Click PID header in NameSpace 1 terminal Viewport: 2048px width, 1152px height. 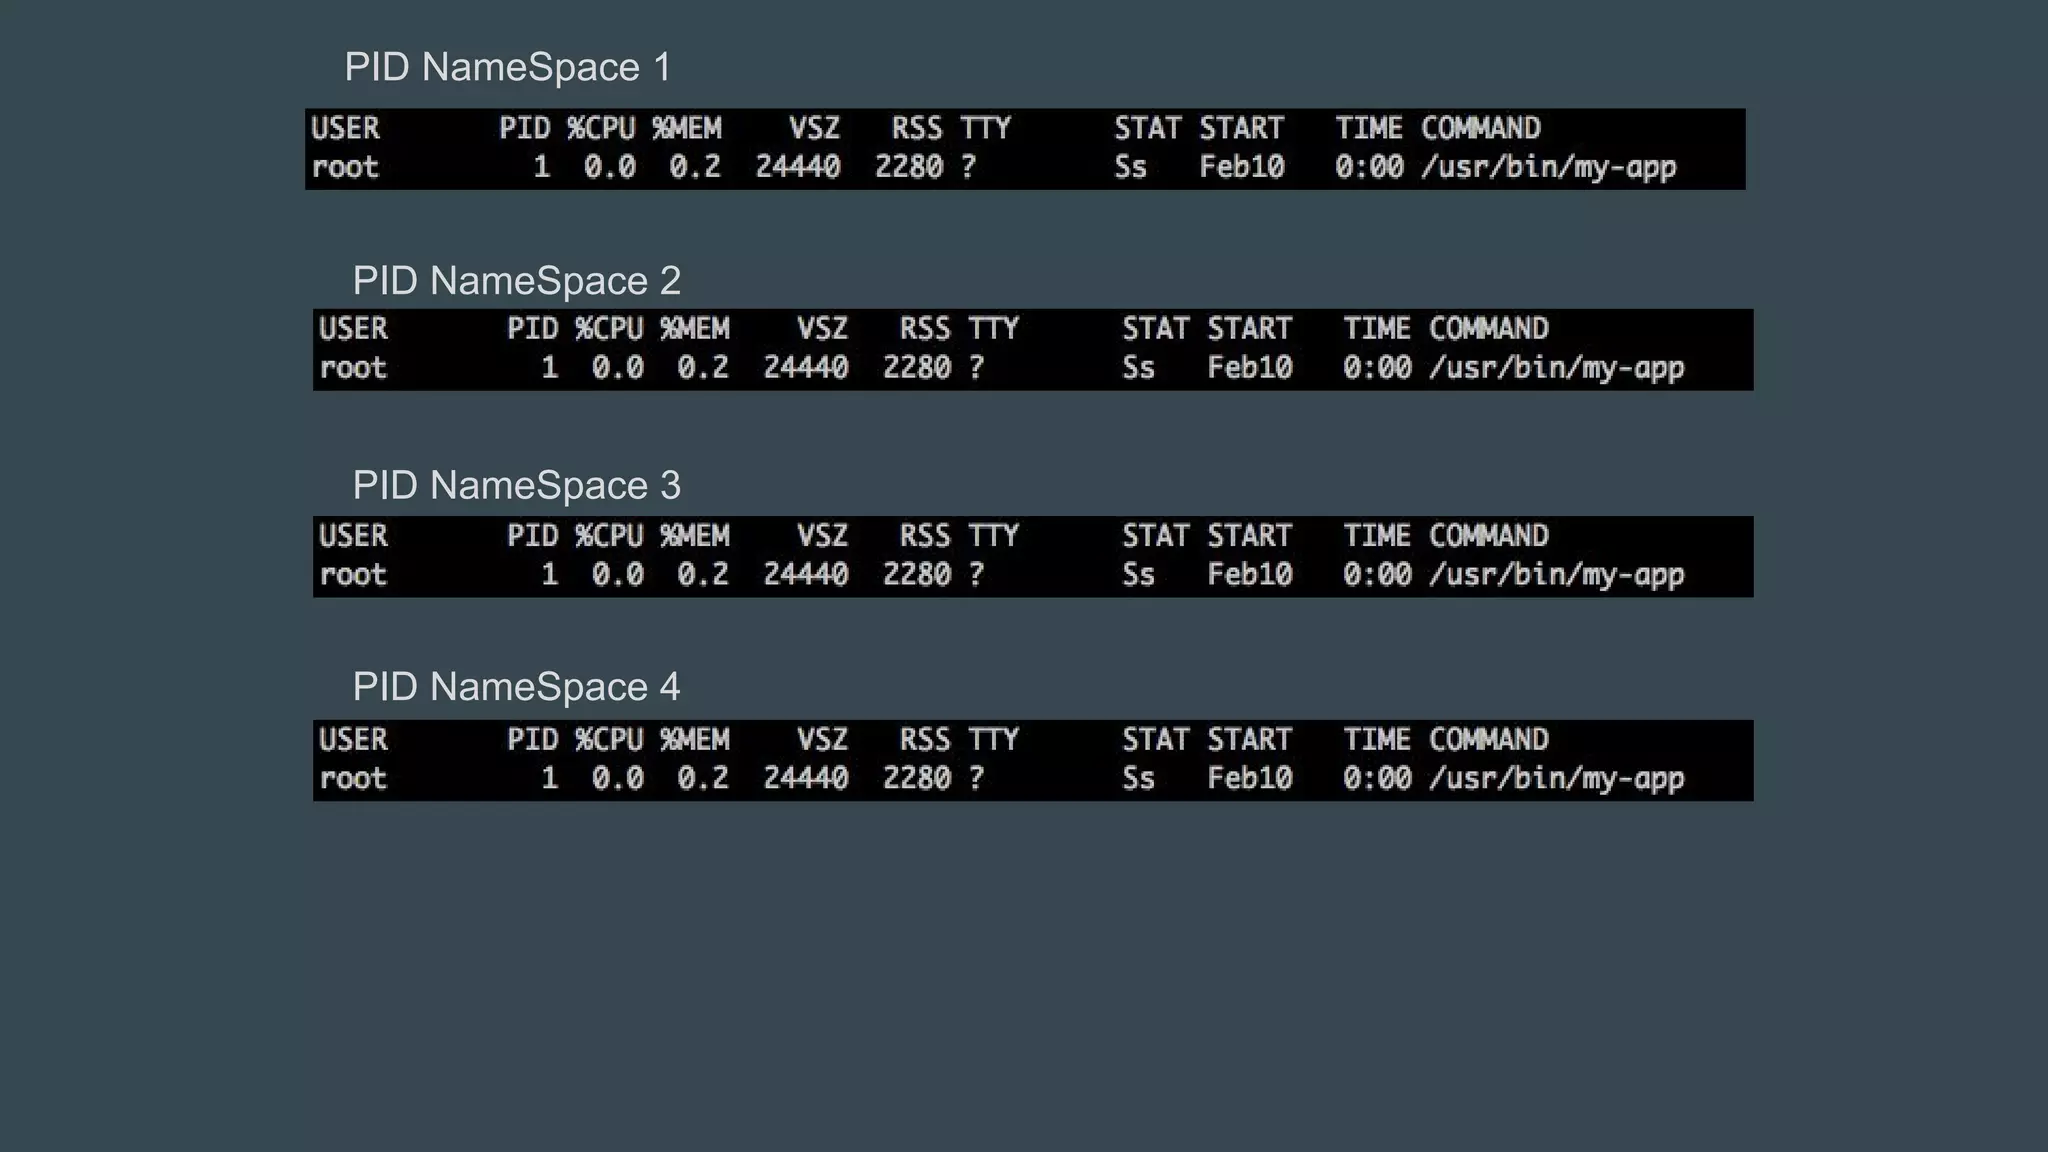pyautogui.click(x=525, y=128)
